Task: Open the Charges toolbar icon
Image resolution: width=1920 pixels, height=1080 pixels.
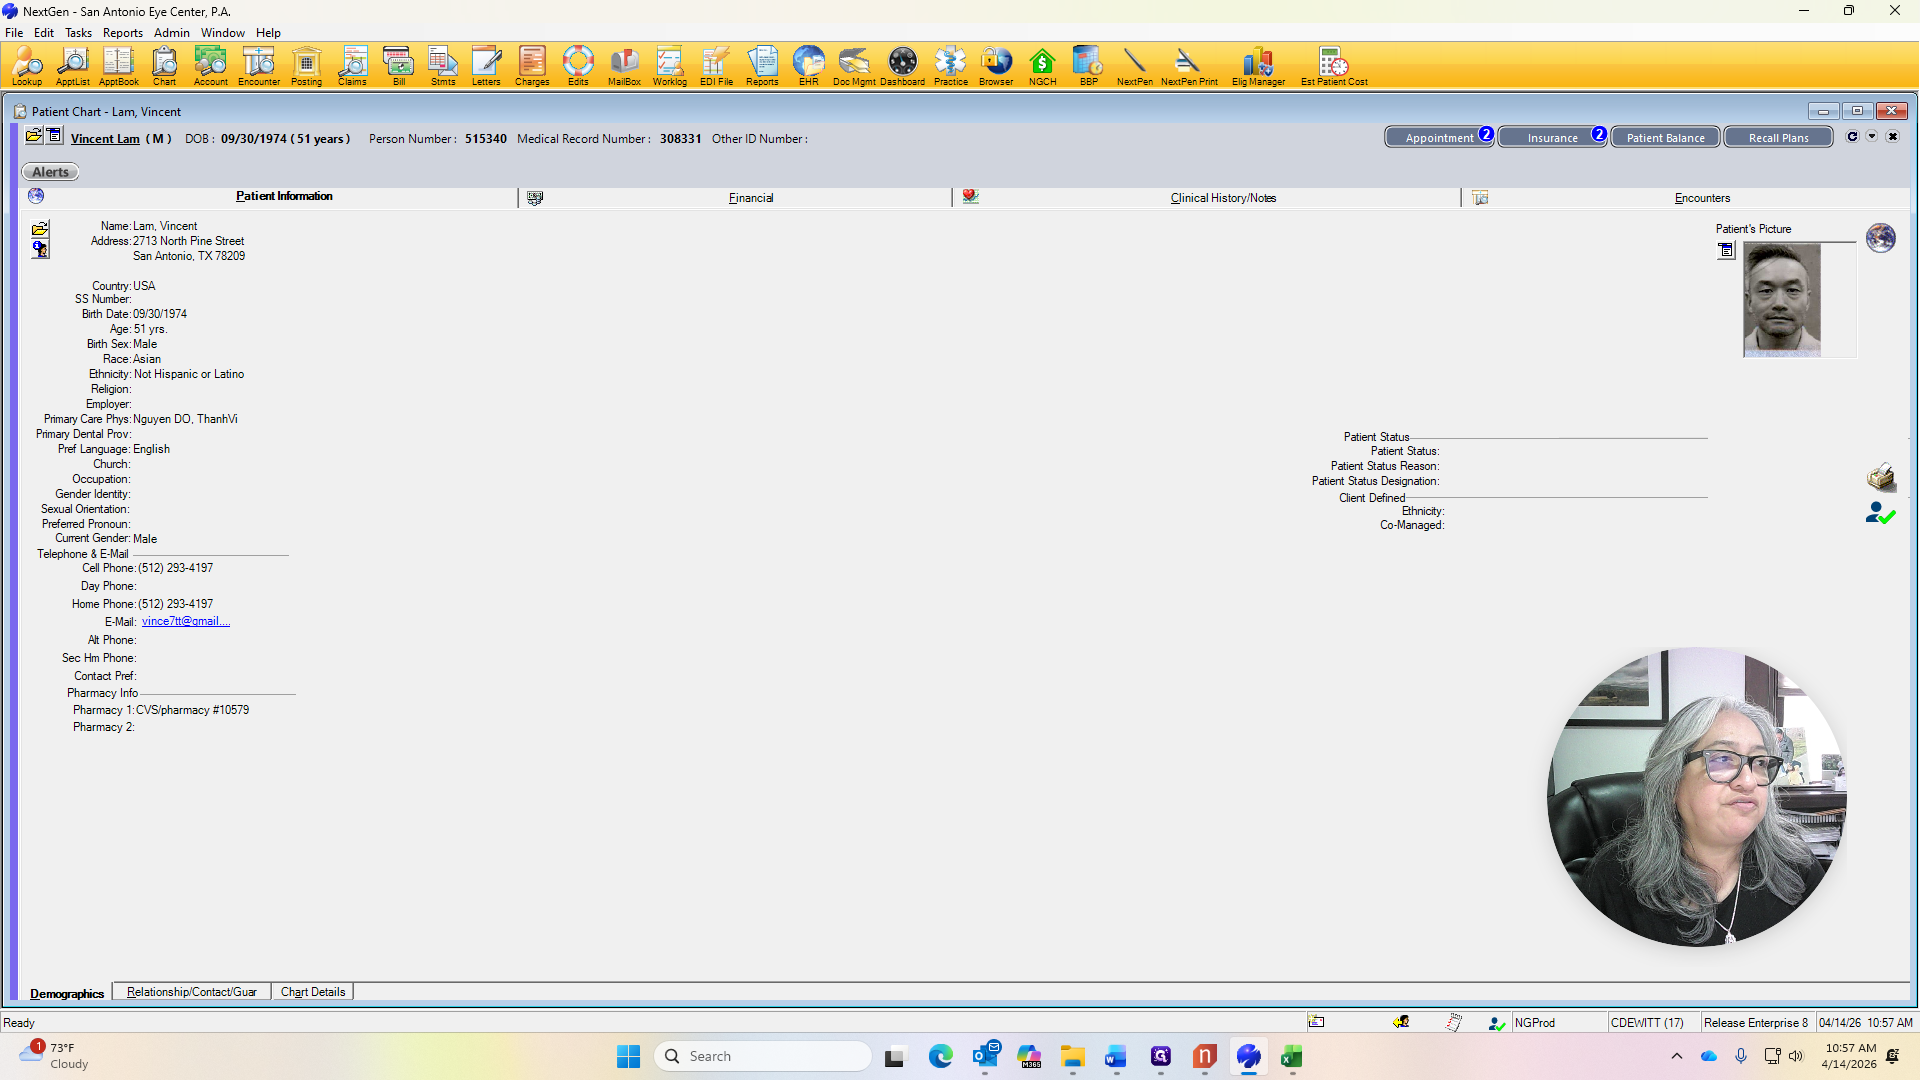Action: click(x=532, y=66)
